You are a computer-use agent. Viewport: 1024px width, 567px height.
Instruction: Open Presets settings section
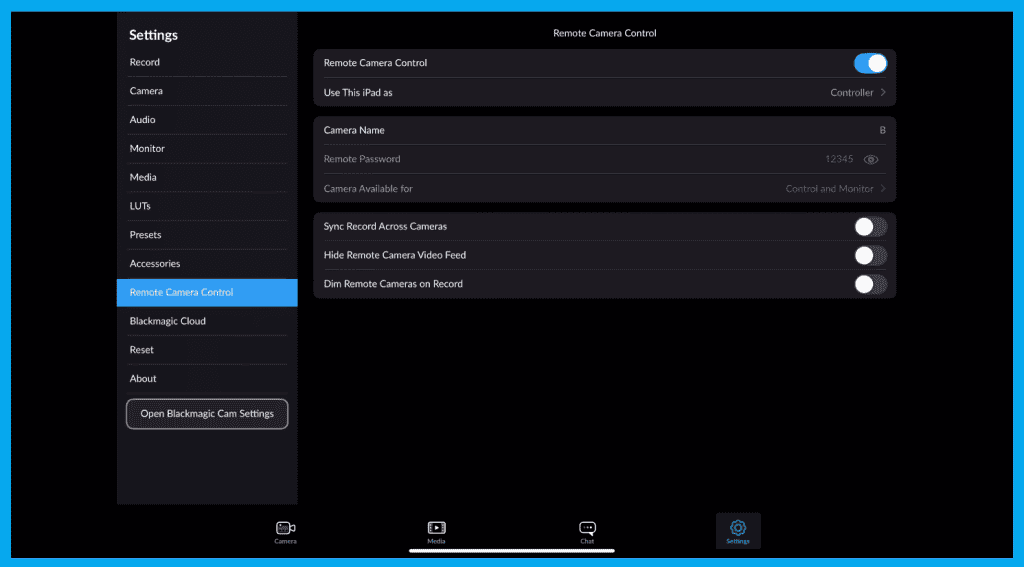coord(146,235)
